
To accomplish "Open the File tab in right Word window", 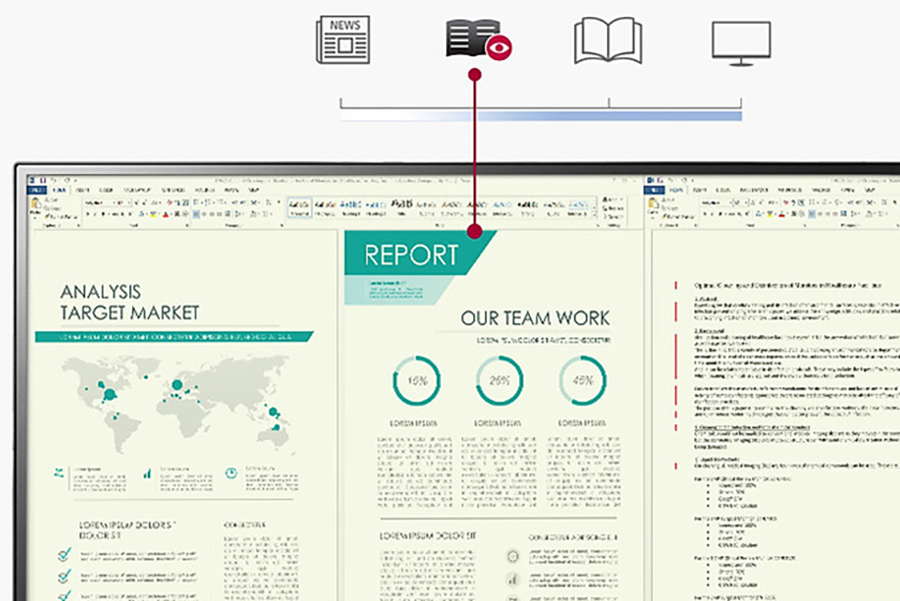I will tap(654, 190).
